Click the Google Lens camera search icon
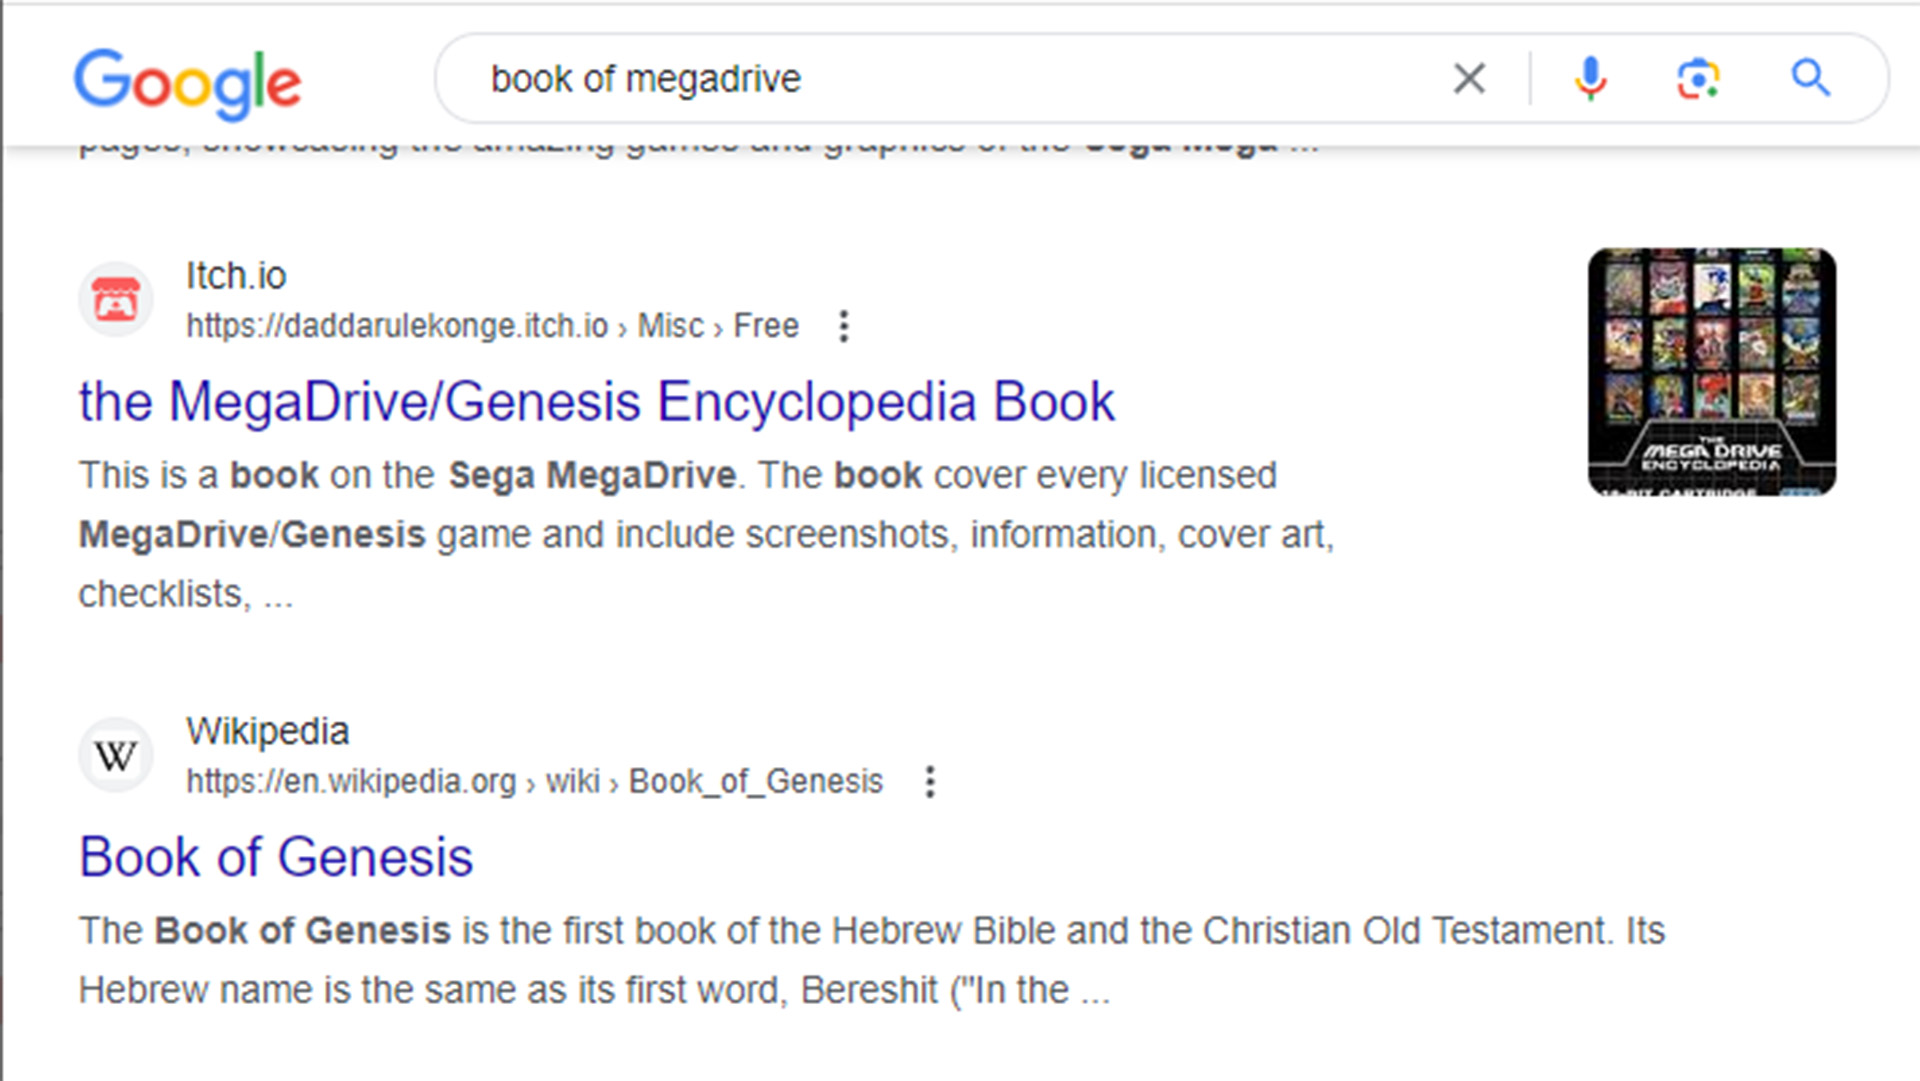The width and height of the screenshot is (1920, 1081). click(x=1697, y=78)
